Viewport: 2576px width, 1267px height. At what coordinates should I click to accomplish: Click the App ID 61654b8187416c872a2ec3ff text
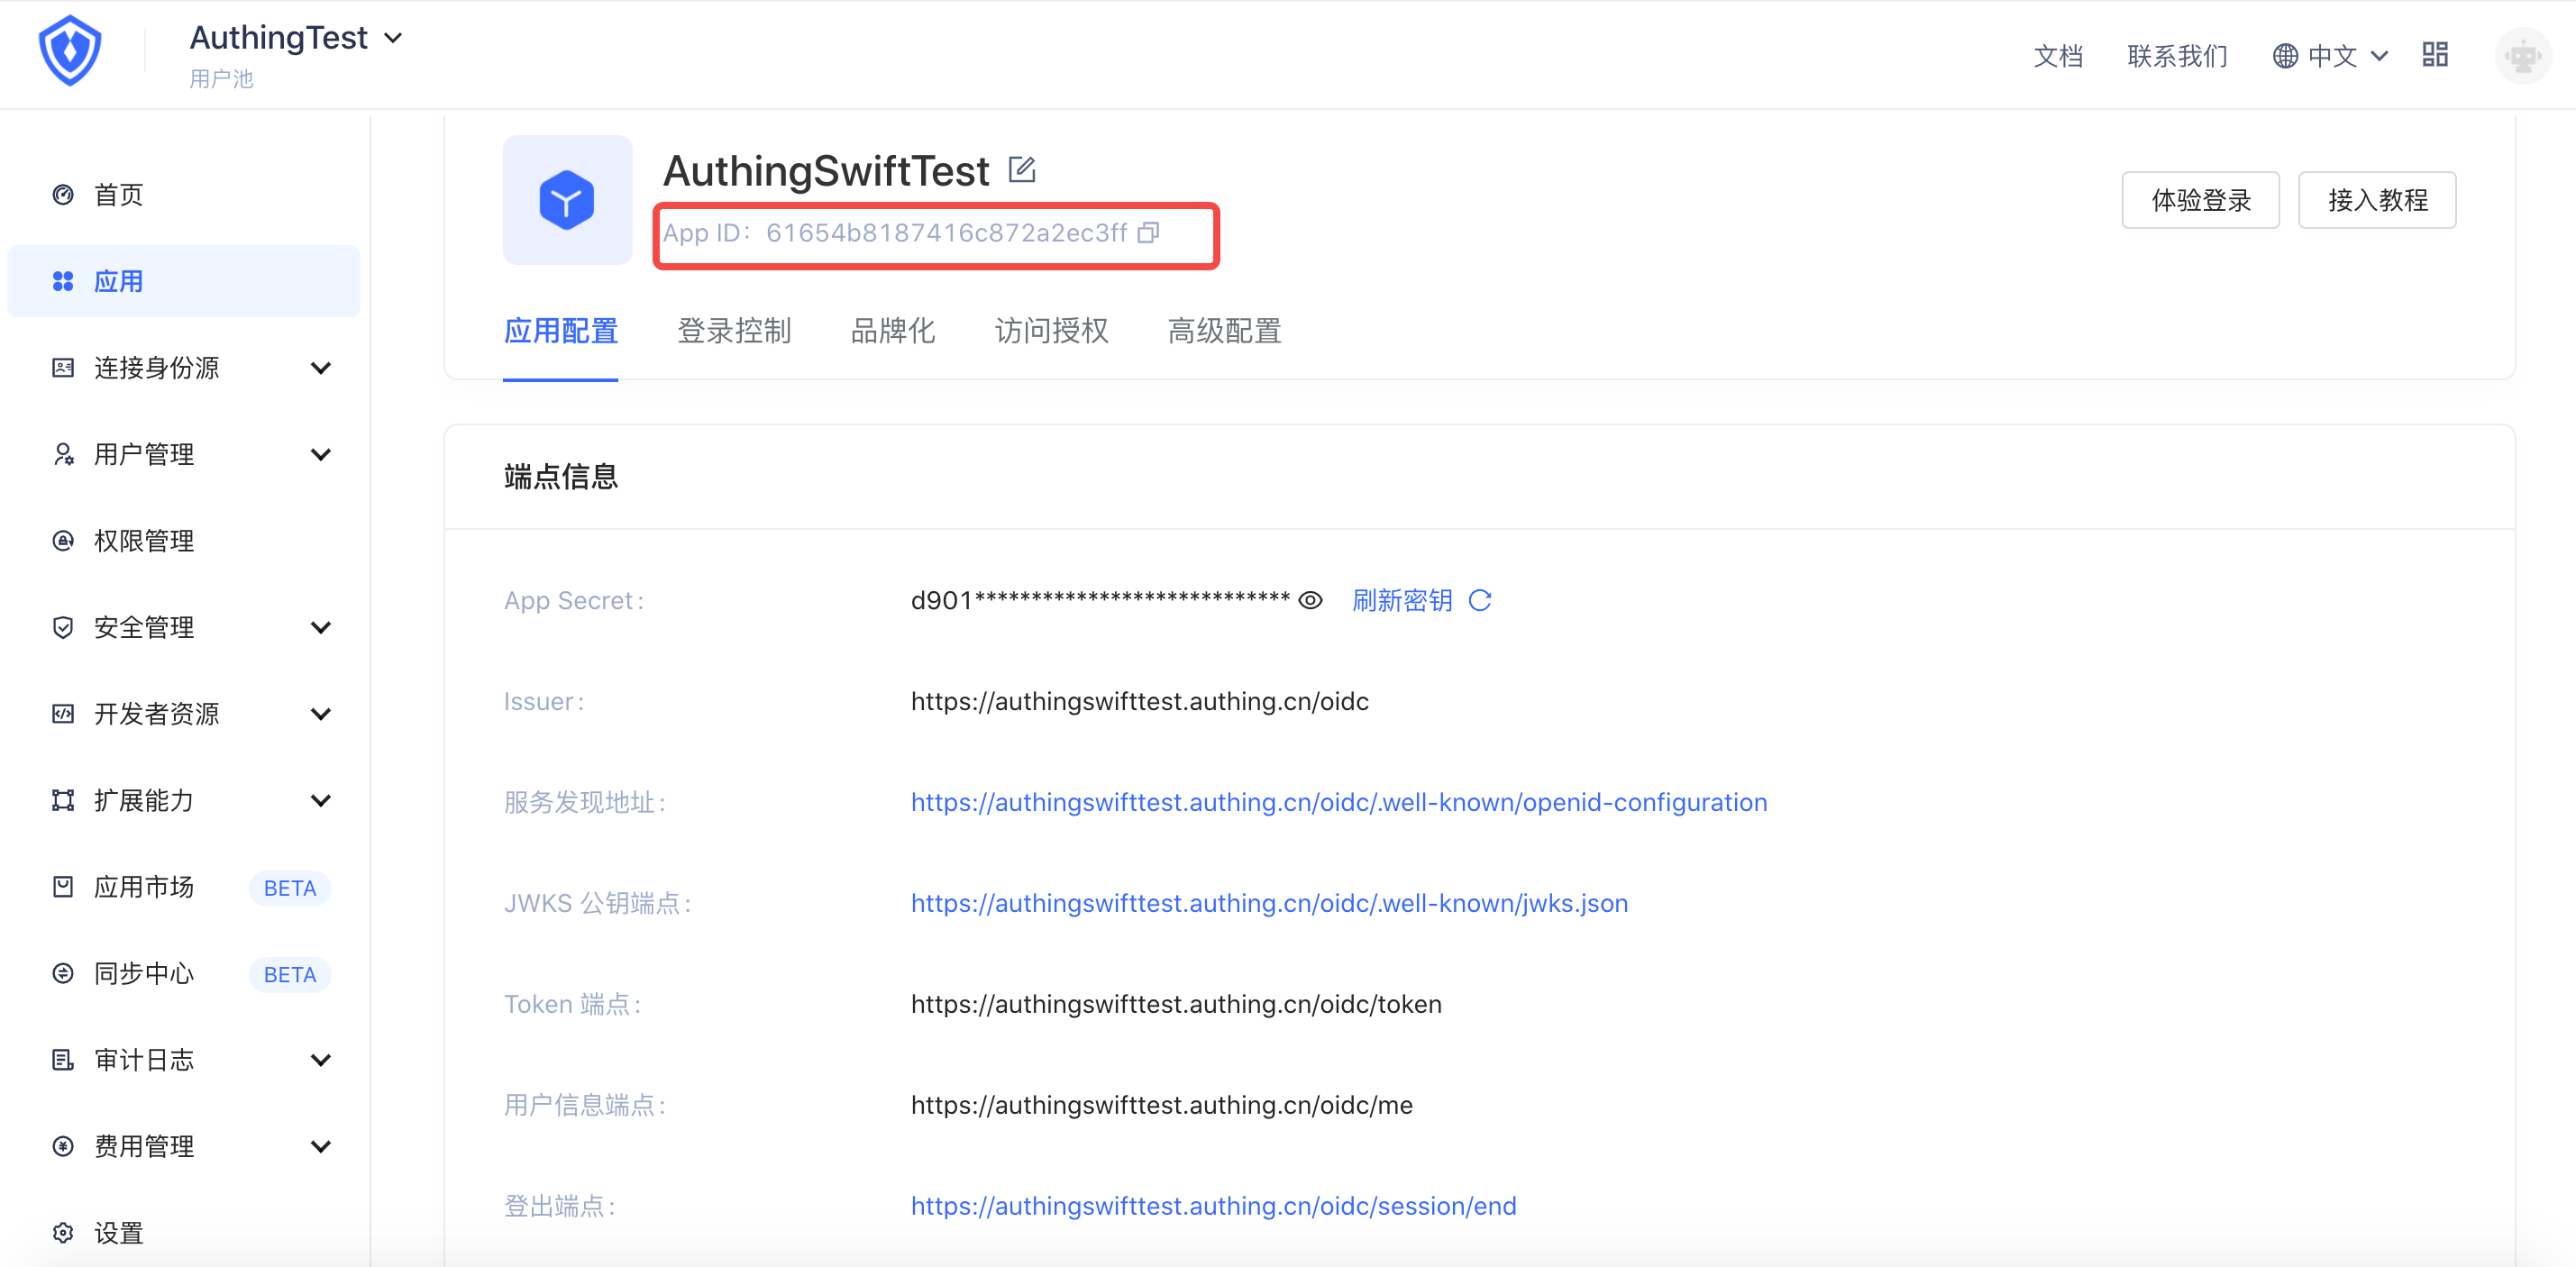946,233
